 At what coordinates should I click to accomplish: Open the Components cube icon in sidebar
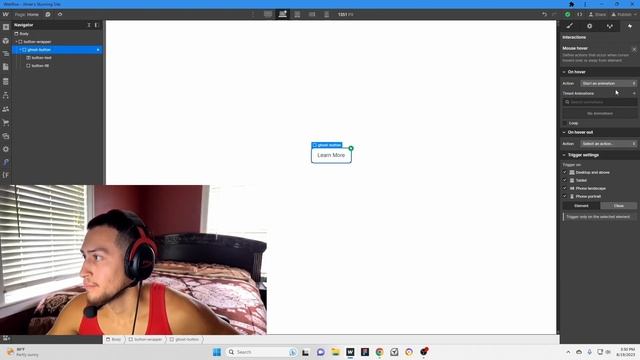6,40
